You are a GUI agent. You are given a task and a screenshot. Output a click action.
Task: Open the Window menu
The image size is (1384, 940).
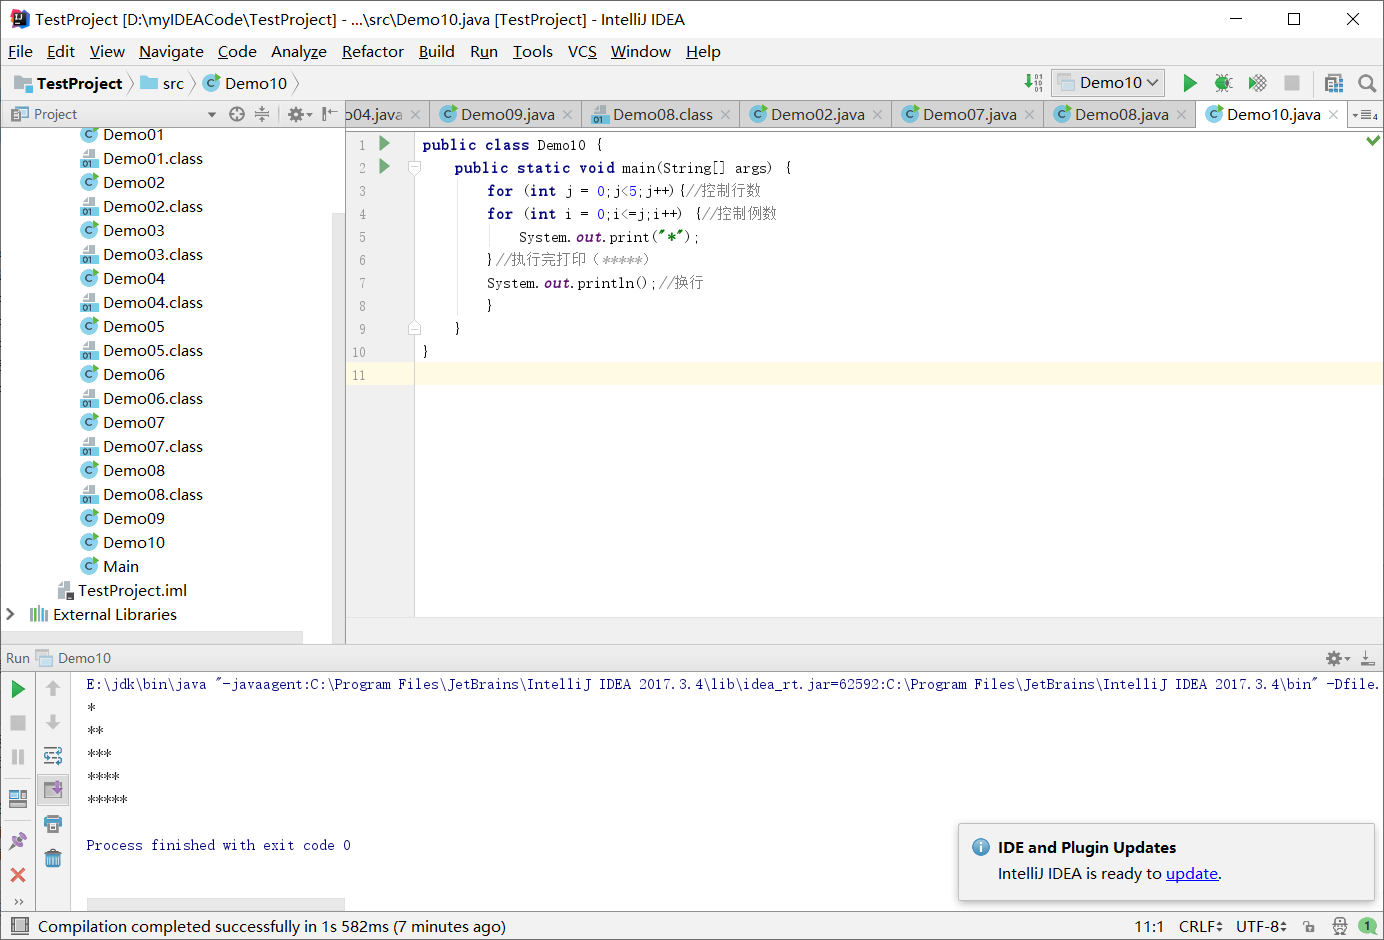[641, 52]
